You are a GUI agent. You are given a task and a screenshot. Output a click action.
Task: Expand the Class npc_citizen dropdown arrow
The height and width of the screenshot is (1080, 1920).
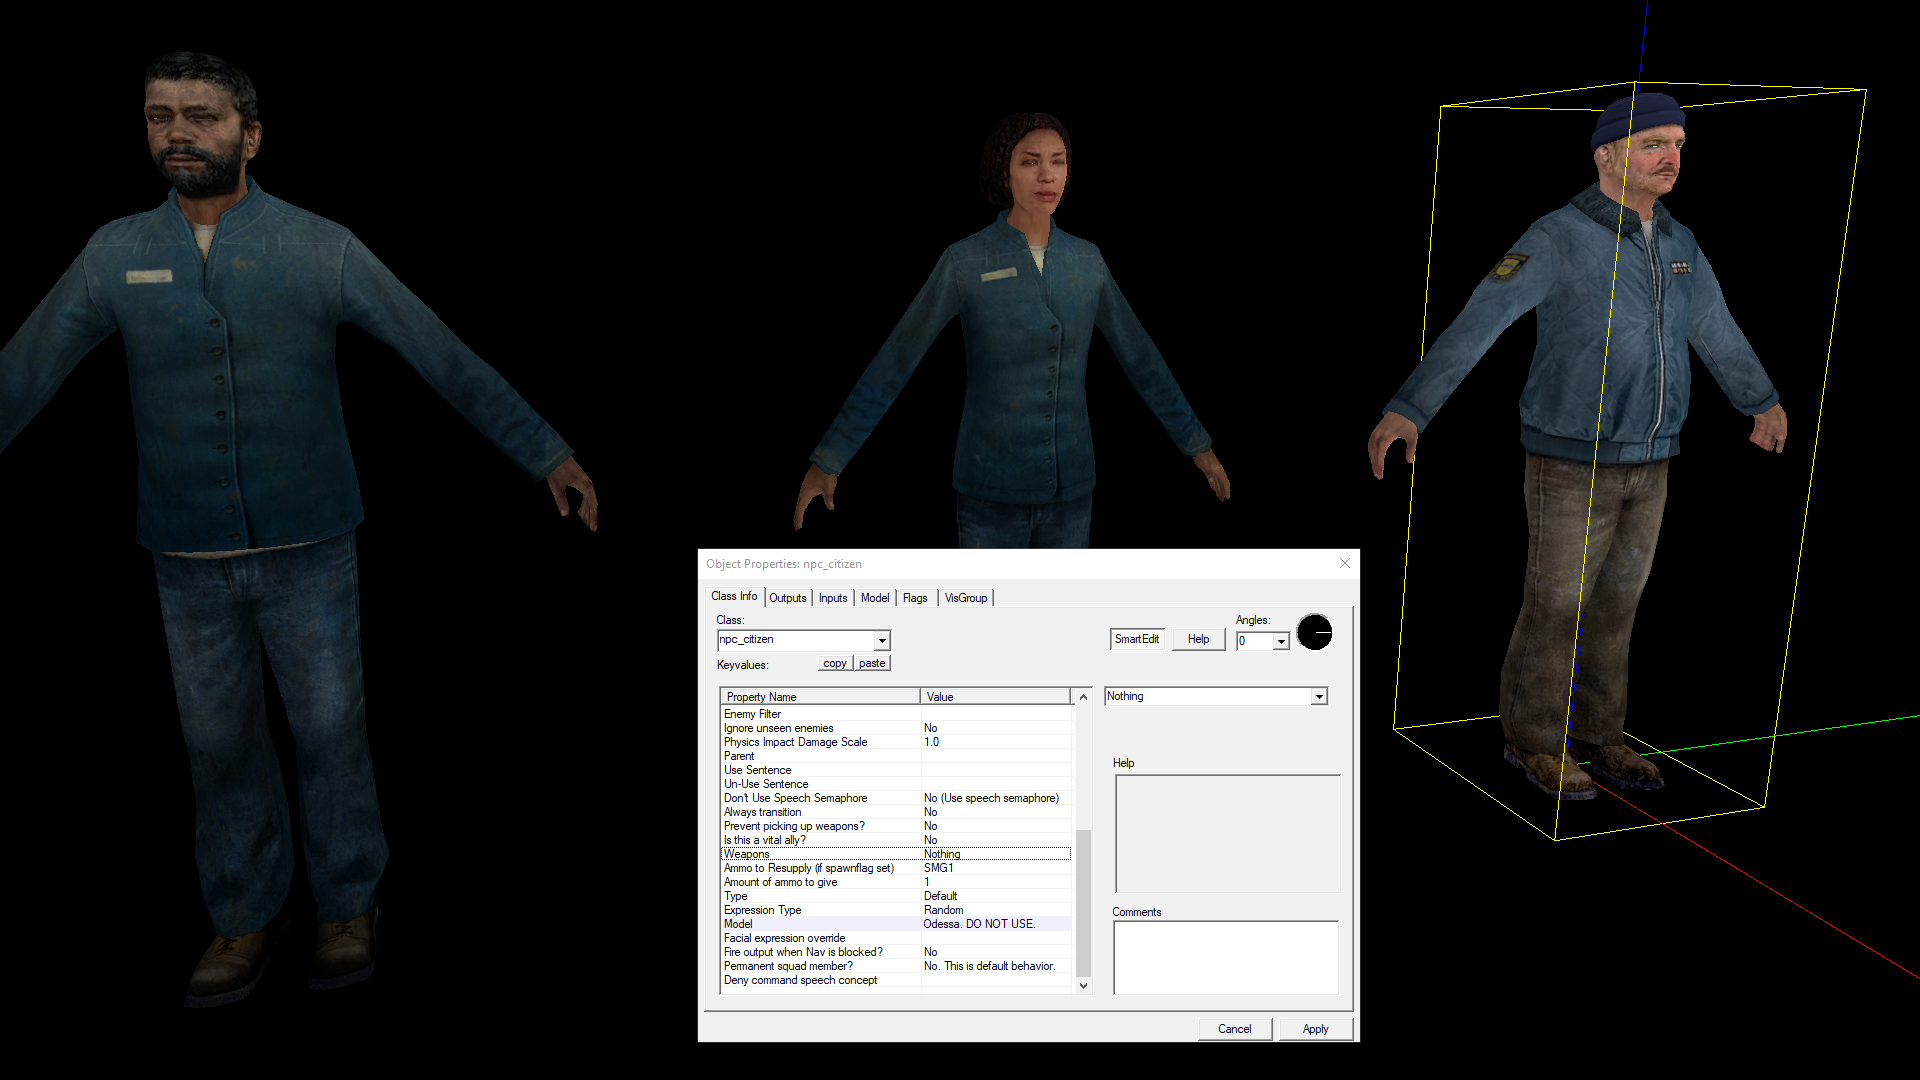pyautogui.click(x=882, y=640)
